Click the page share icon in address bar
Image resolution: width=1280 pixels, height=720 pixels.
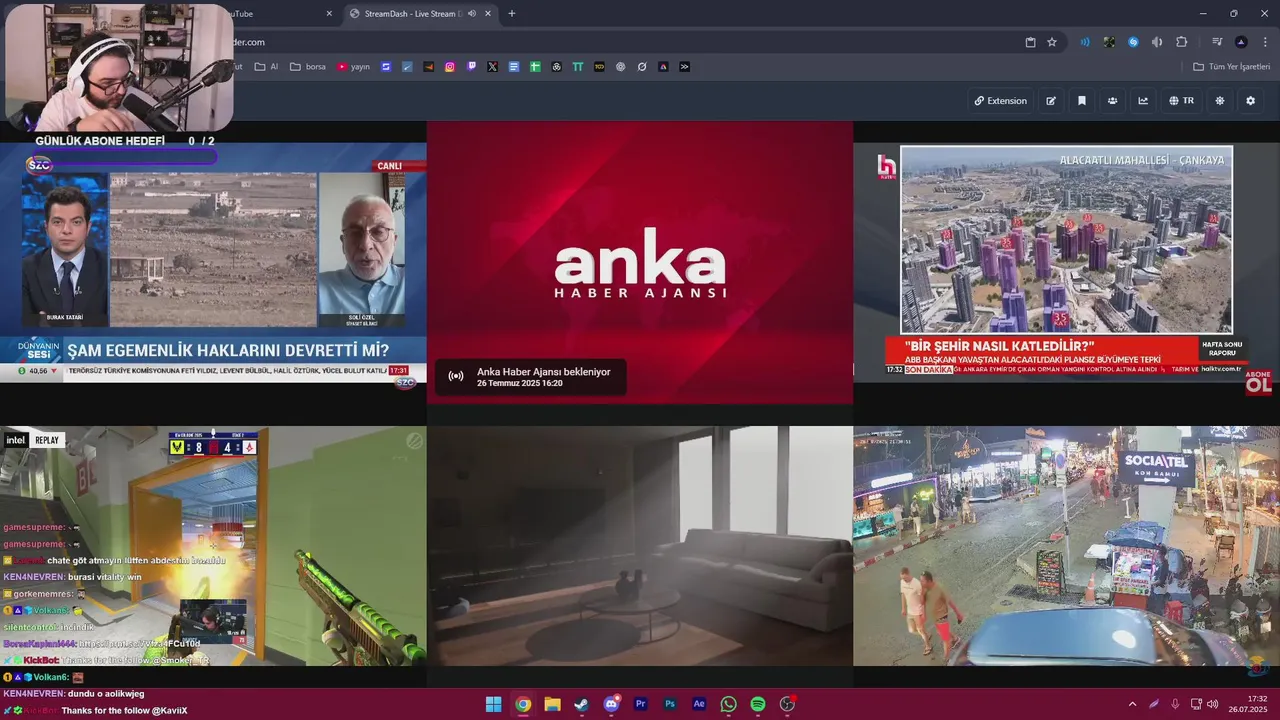(1031, 42)
